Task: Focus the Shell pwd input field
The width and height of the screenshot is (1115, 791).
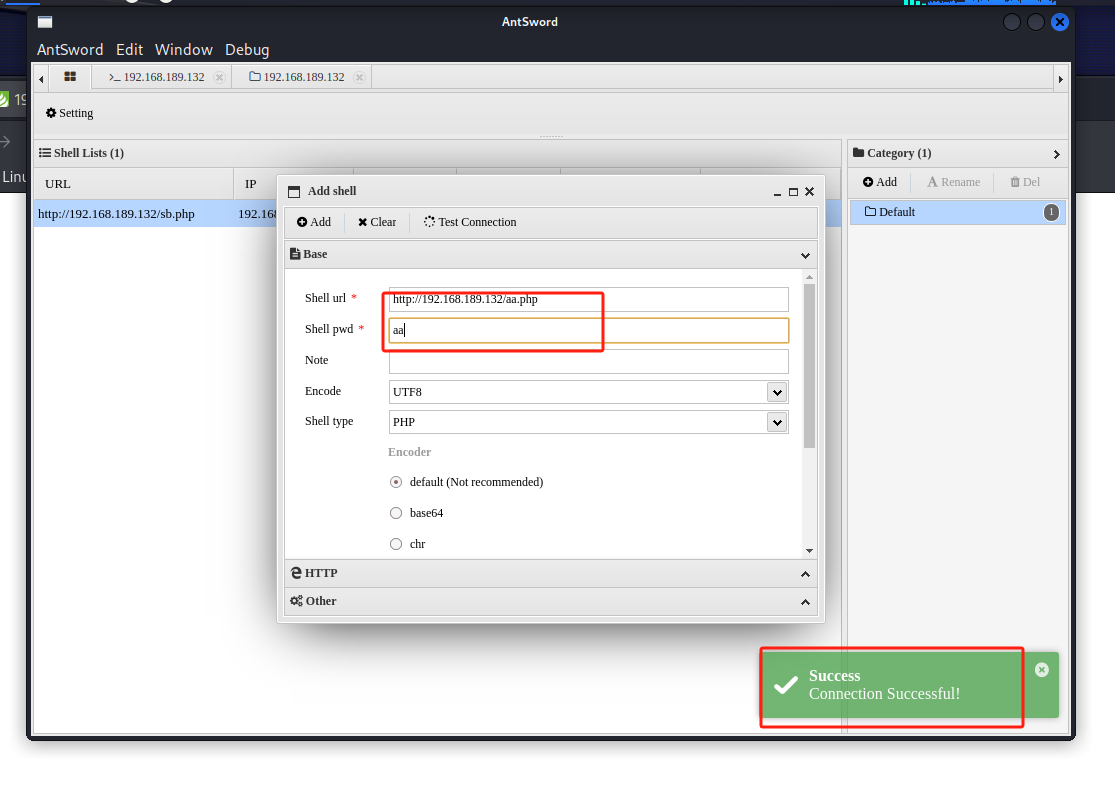Action: 588,330
